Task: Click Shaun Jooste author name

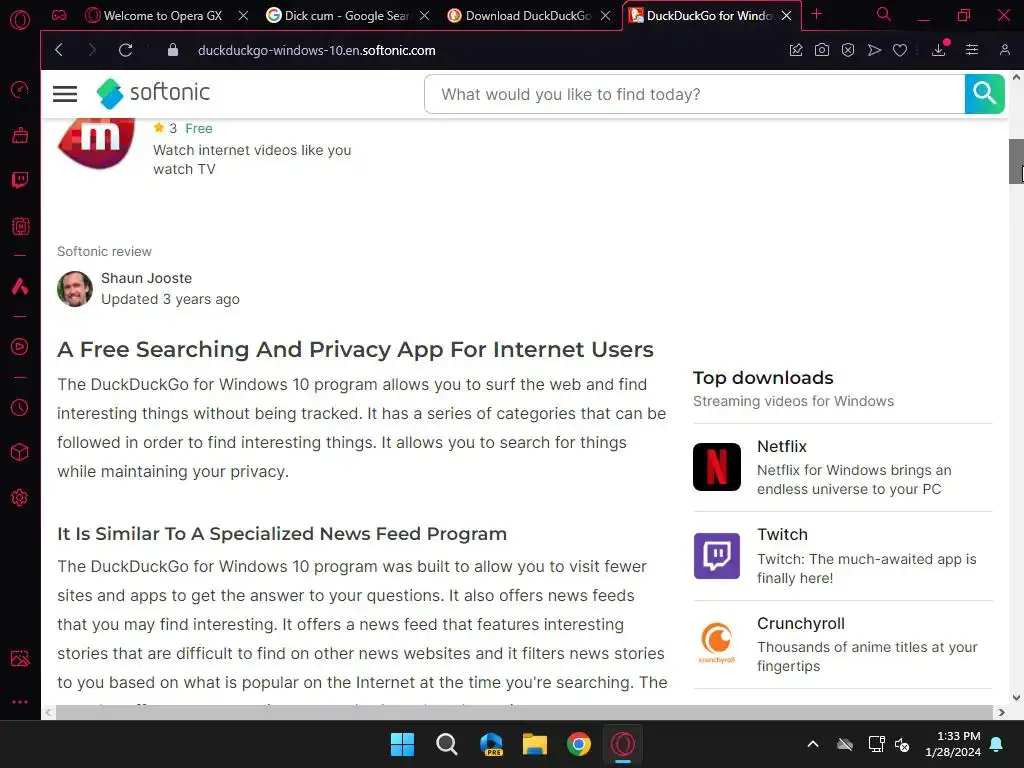Action: 146,278
